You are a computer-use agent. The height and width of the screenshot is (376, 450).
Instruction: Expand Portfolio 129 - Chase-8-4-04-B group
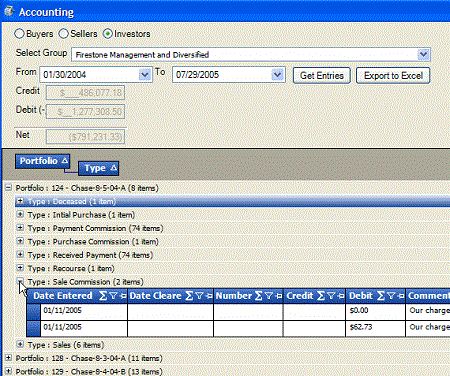[x=8, y=371]
